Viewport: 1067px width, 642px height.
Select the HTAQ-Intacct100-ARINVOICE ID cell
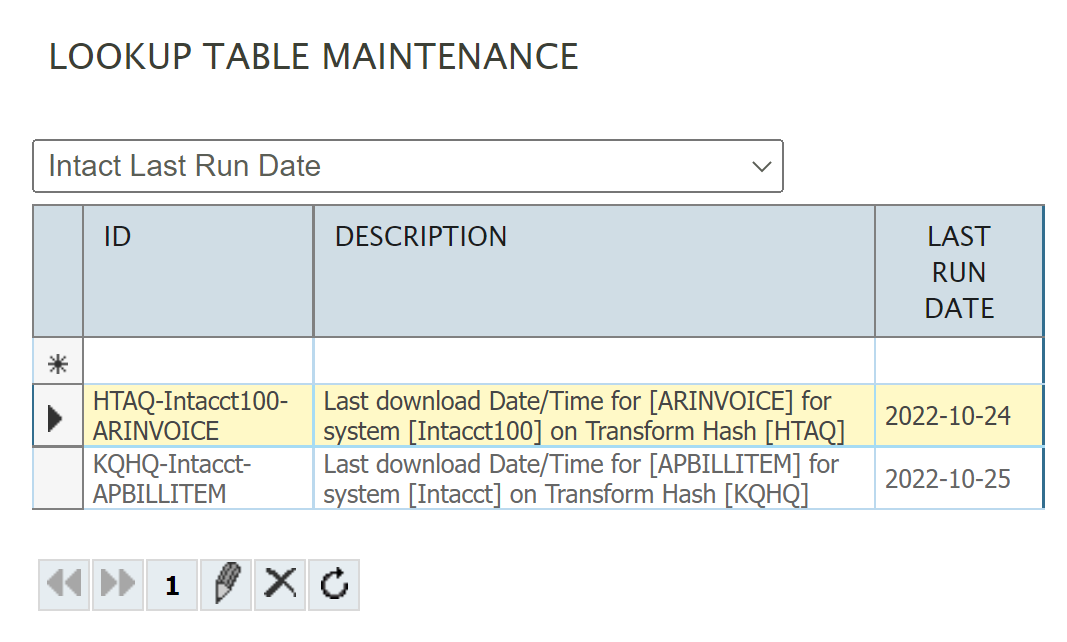[x=198, y=416]
